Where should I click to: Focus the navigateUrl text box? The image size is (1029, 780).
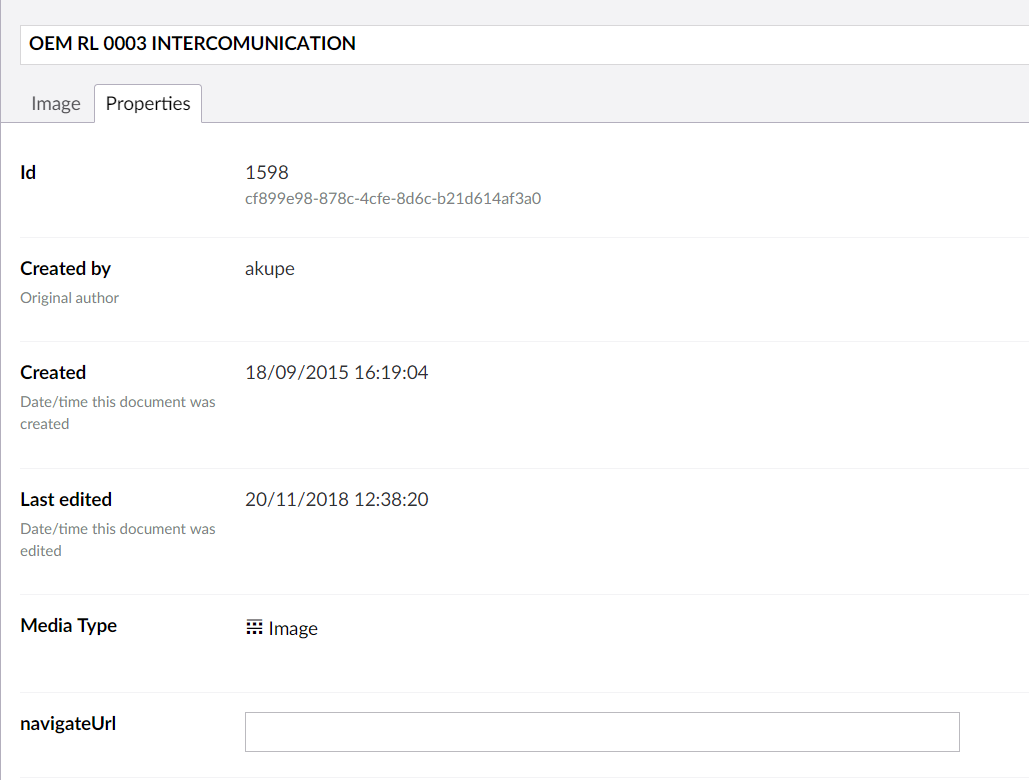(601, 732)
